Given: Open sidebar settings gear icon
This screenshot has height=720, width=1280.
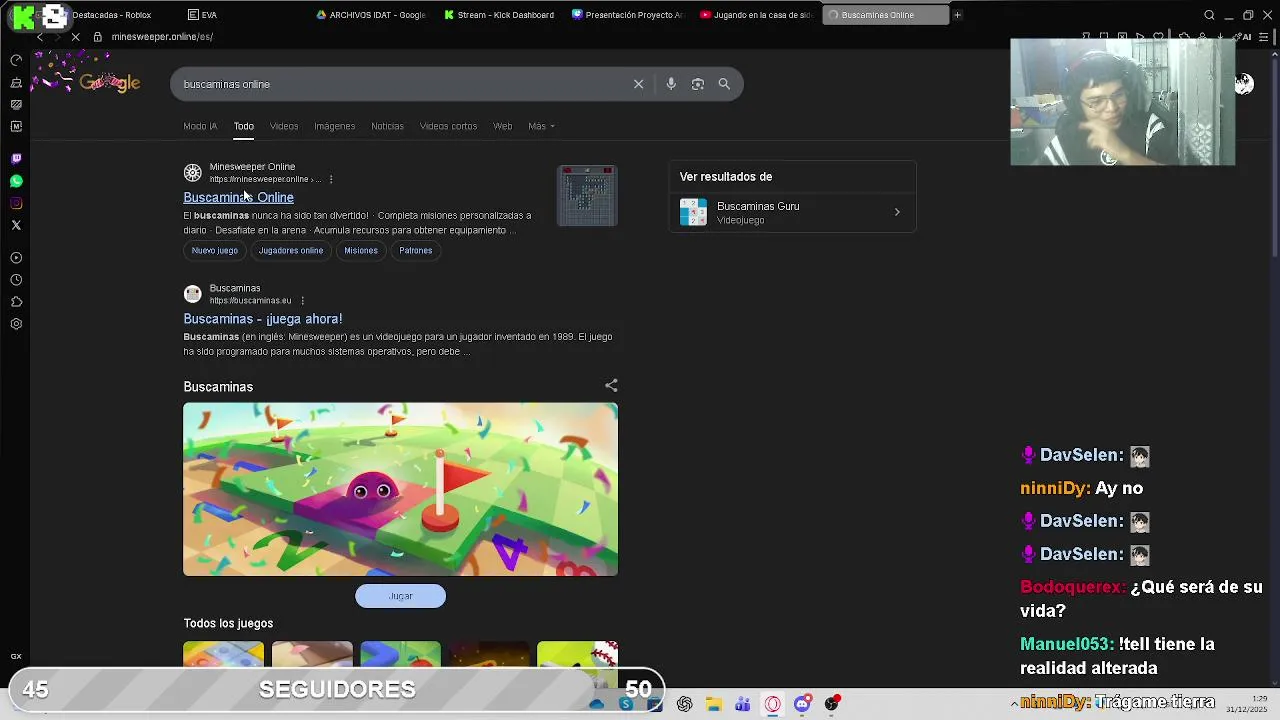Looking at the screenshot, I should pos(16,324).
